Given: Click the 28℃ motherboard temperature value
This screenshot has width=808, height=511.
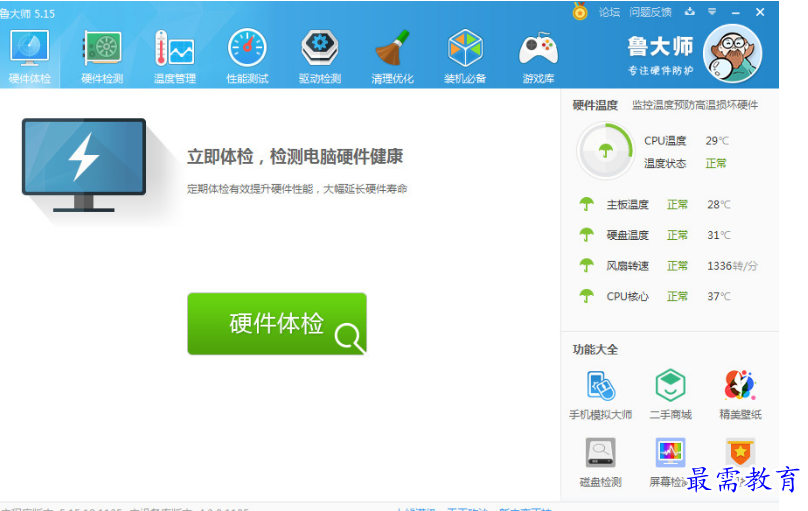Looking at the screenshot, I should pos(718,205).
